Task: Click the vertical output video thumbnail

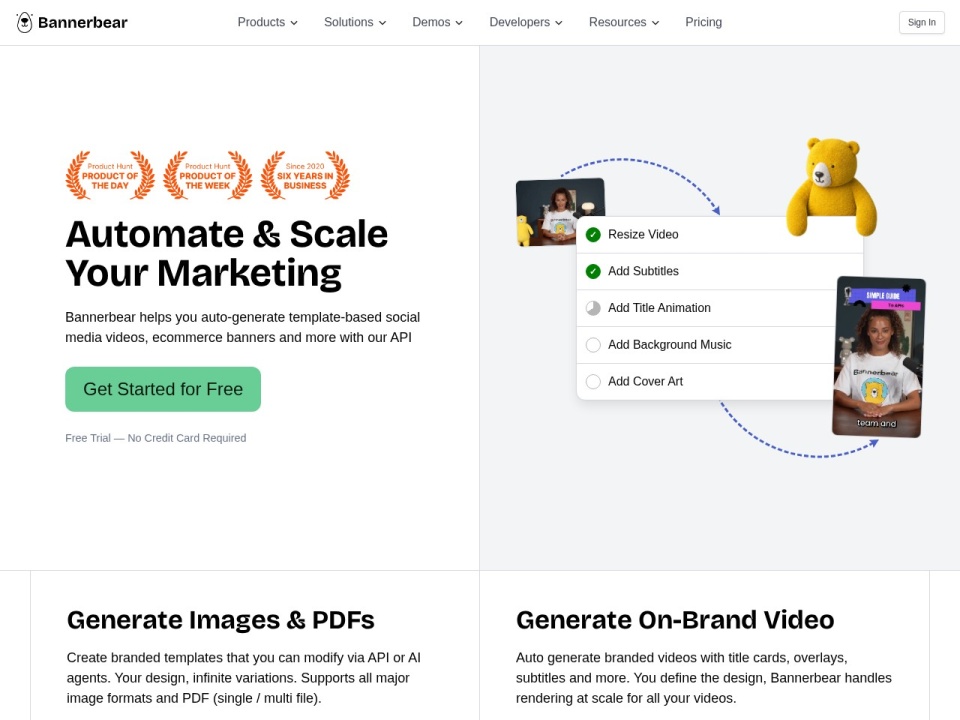Action: [879, 357]
